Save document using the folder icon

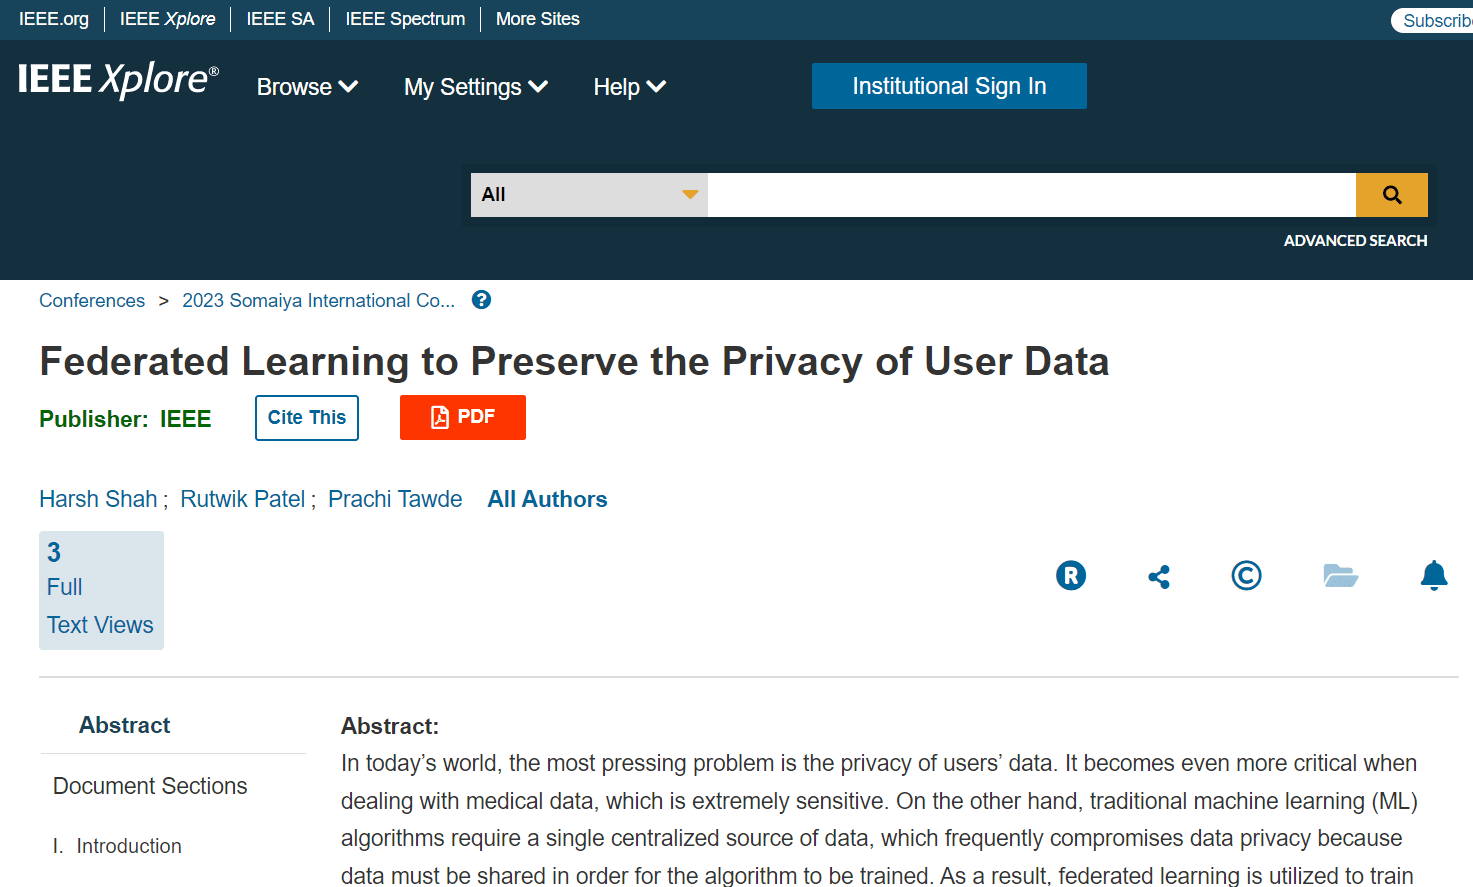(x=1340, y=575)
